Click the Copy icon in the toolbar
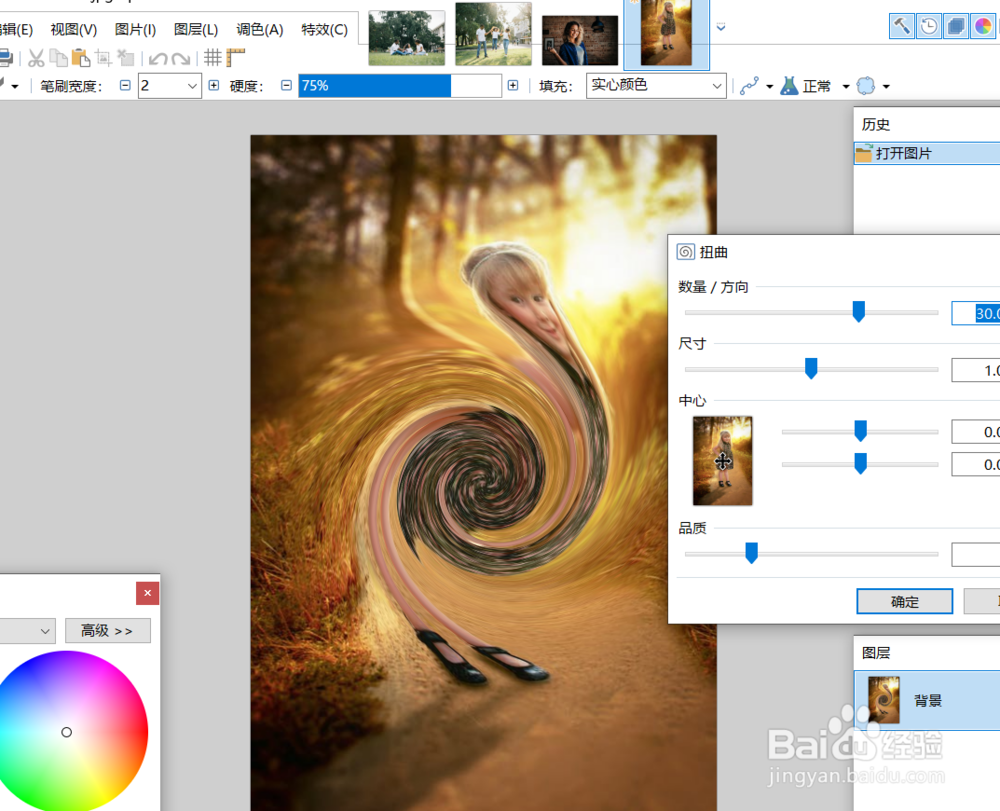Screen dimensions: 1000x811 [59, 59]
